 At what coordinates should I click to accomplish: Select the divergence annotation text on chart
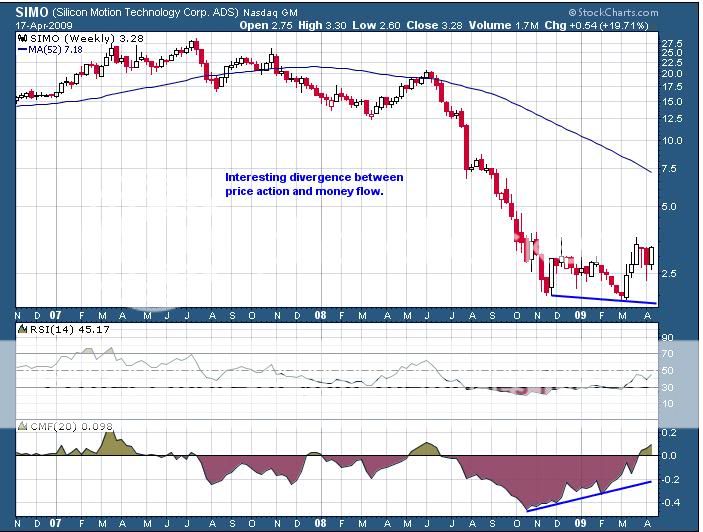point(314,183)
